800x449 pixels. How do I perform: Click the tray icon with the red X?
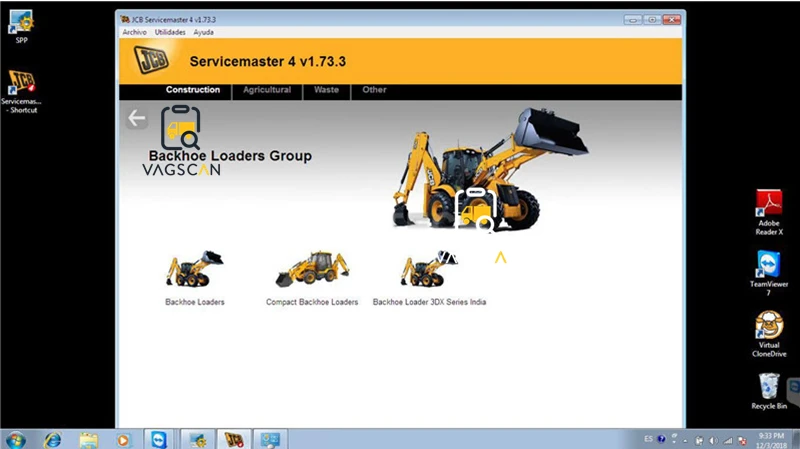[x=742, y=440]
